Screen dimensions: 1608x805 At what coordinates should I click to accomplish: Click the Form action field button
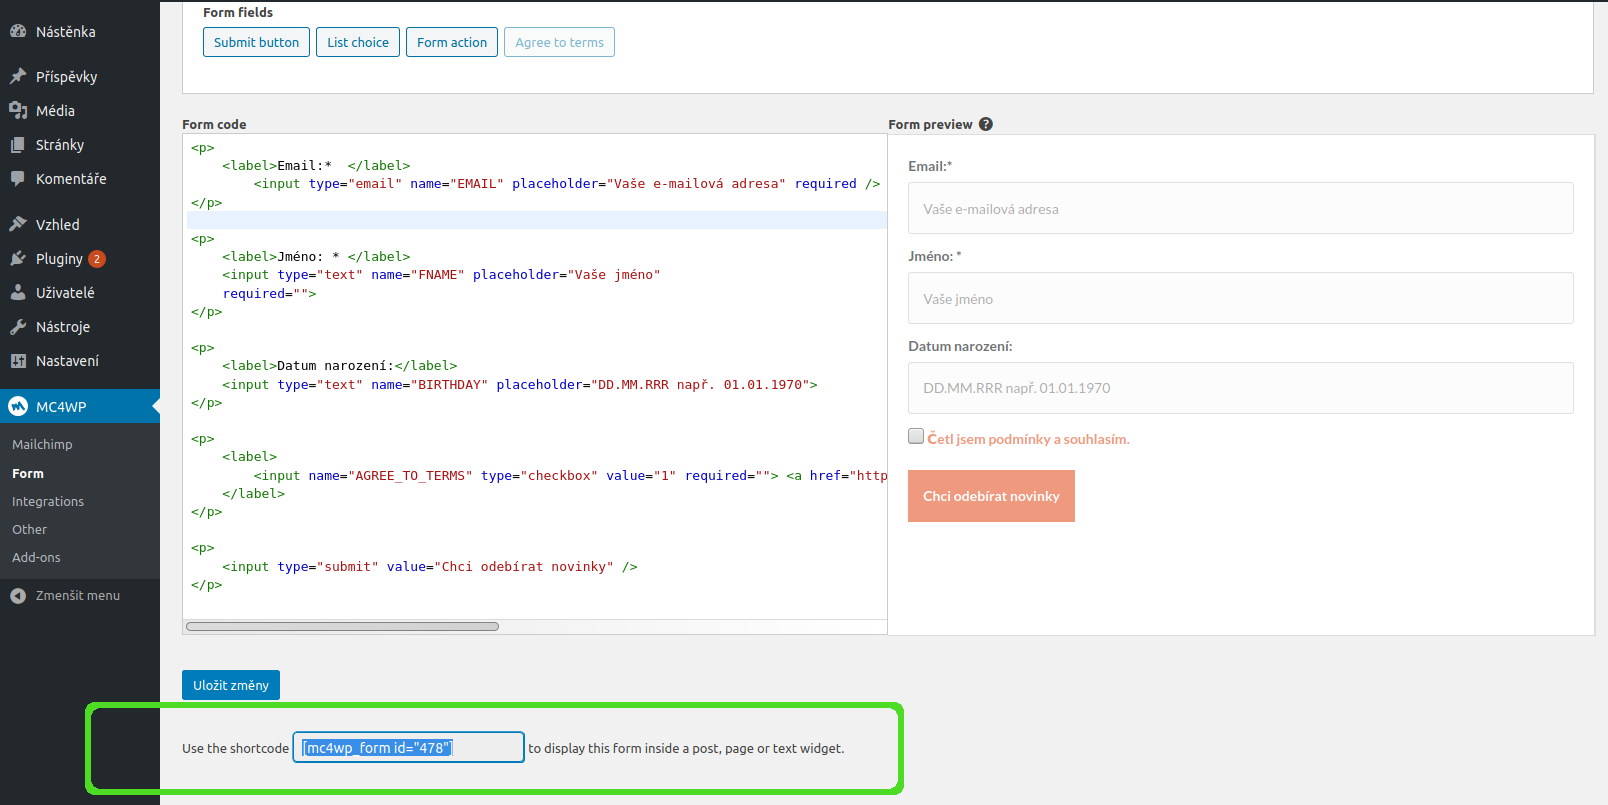pyautogui.click(x=452, y=42)
